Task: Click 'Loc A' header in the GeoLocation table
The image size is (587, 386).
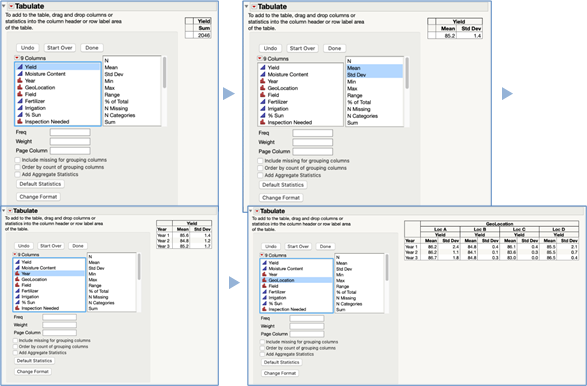Action: point(440,229)
